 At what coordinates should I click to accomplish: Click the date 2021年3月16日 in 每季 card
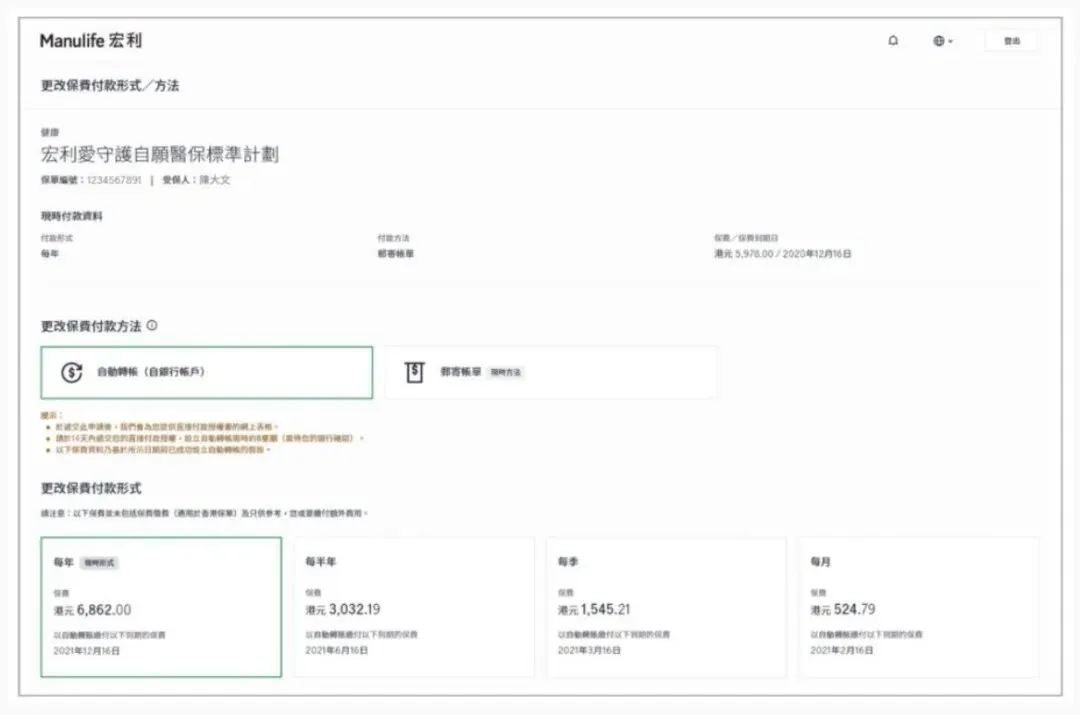click(x=589, y=650)
